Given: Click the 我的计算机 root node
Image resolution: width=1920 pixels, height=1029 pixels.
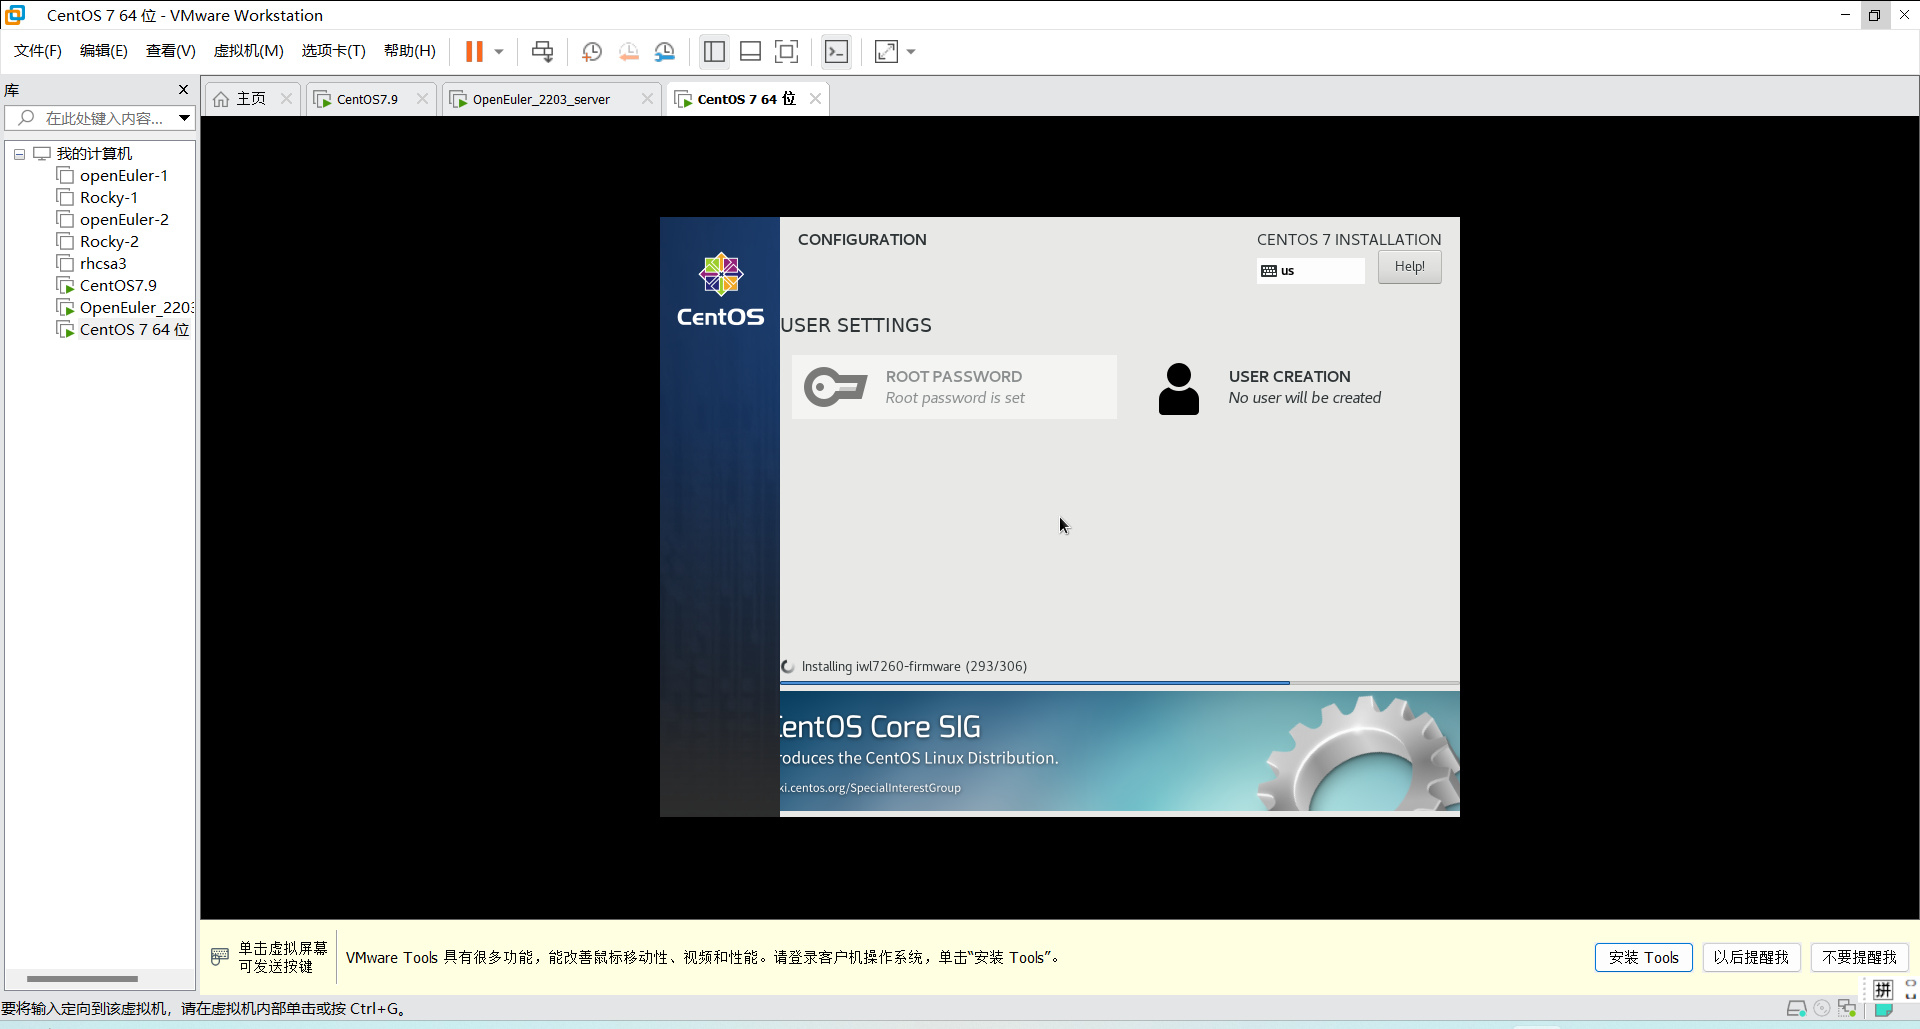Looking at the screenshot, I should [94, 154].
